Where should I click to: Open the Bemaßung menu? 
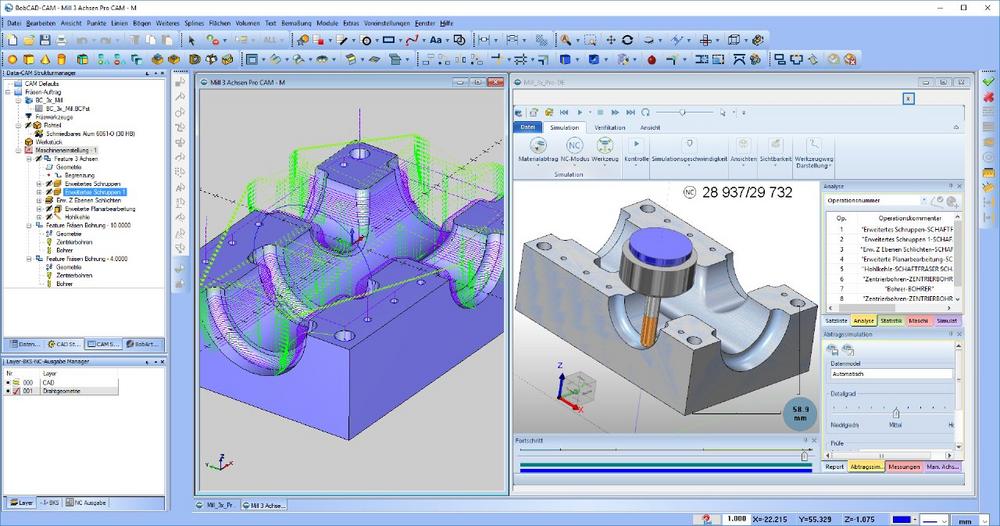coord(296,23)
